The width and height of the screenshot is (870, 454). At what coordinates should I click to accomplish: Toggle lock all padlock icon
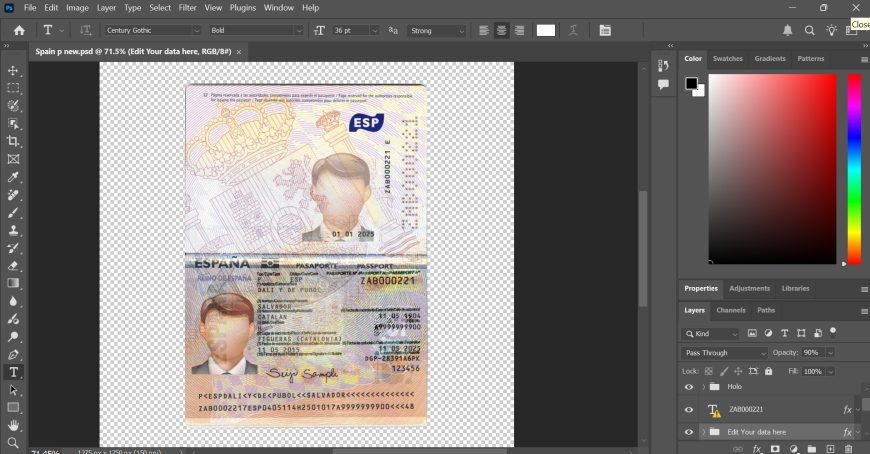click(768, 371)
